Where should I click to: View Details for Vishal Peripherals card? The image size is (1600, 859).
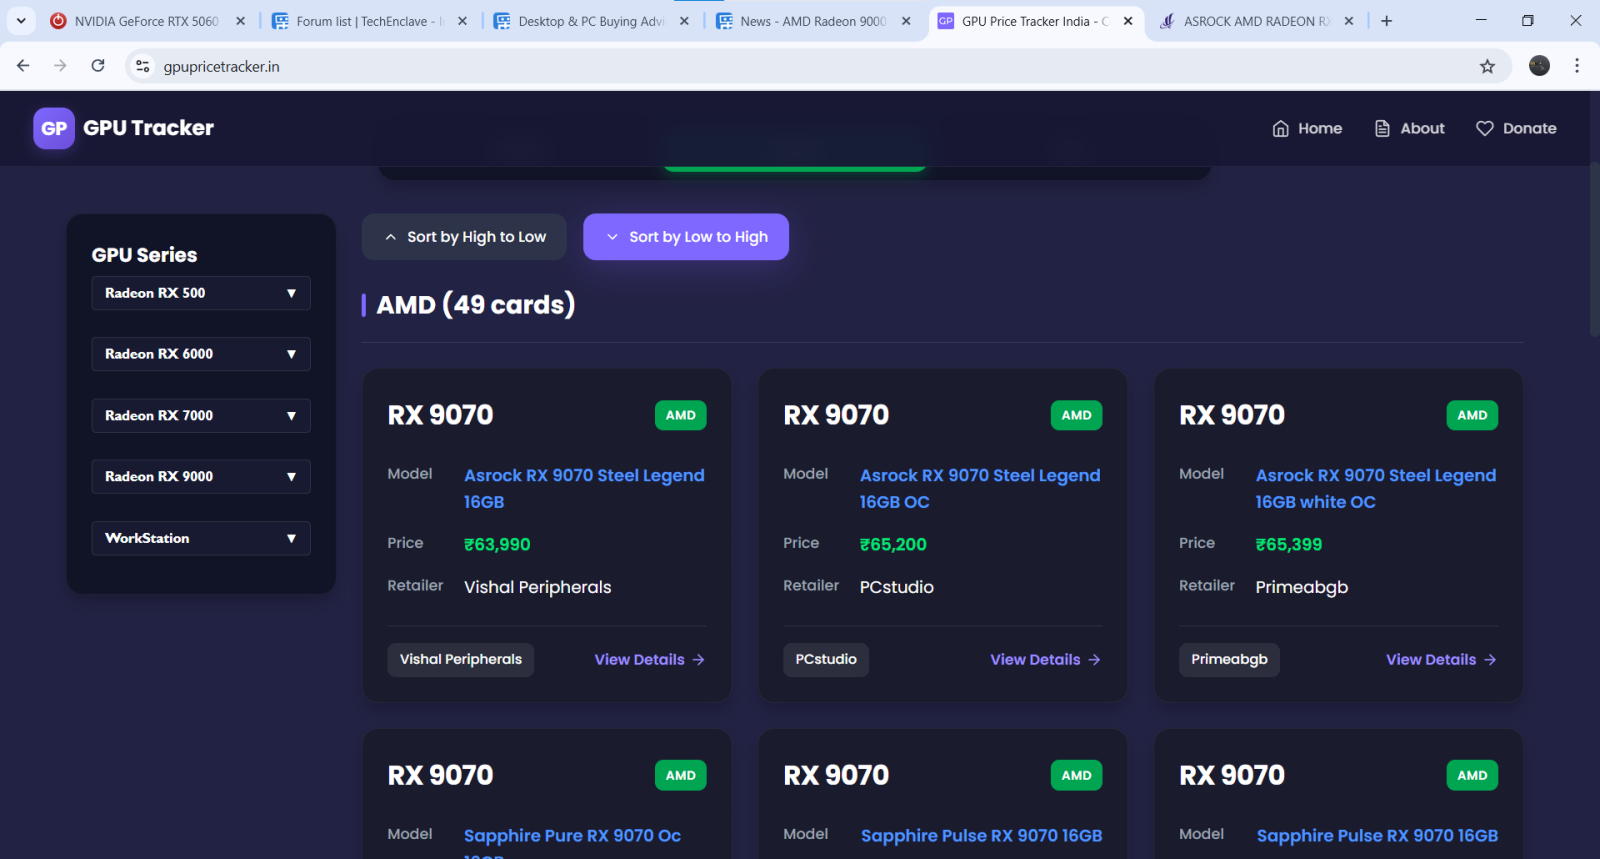pos(650,660)
